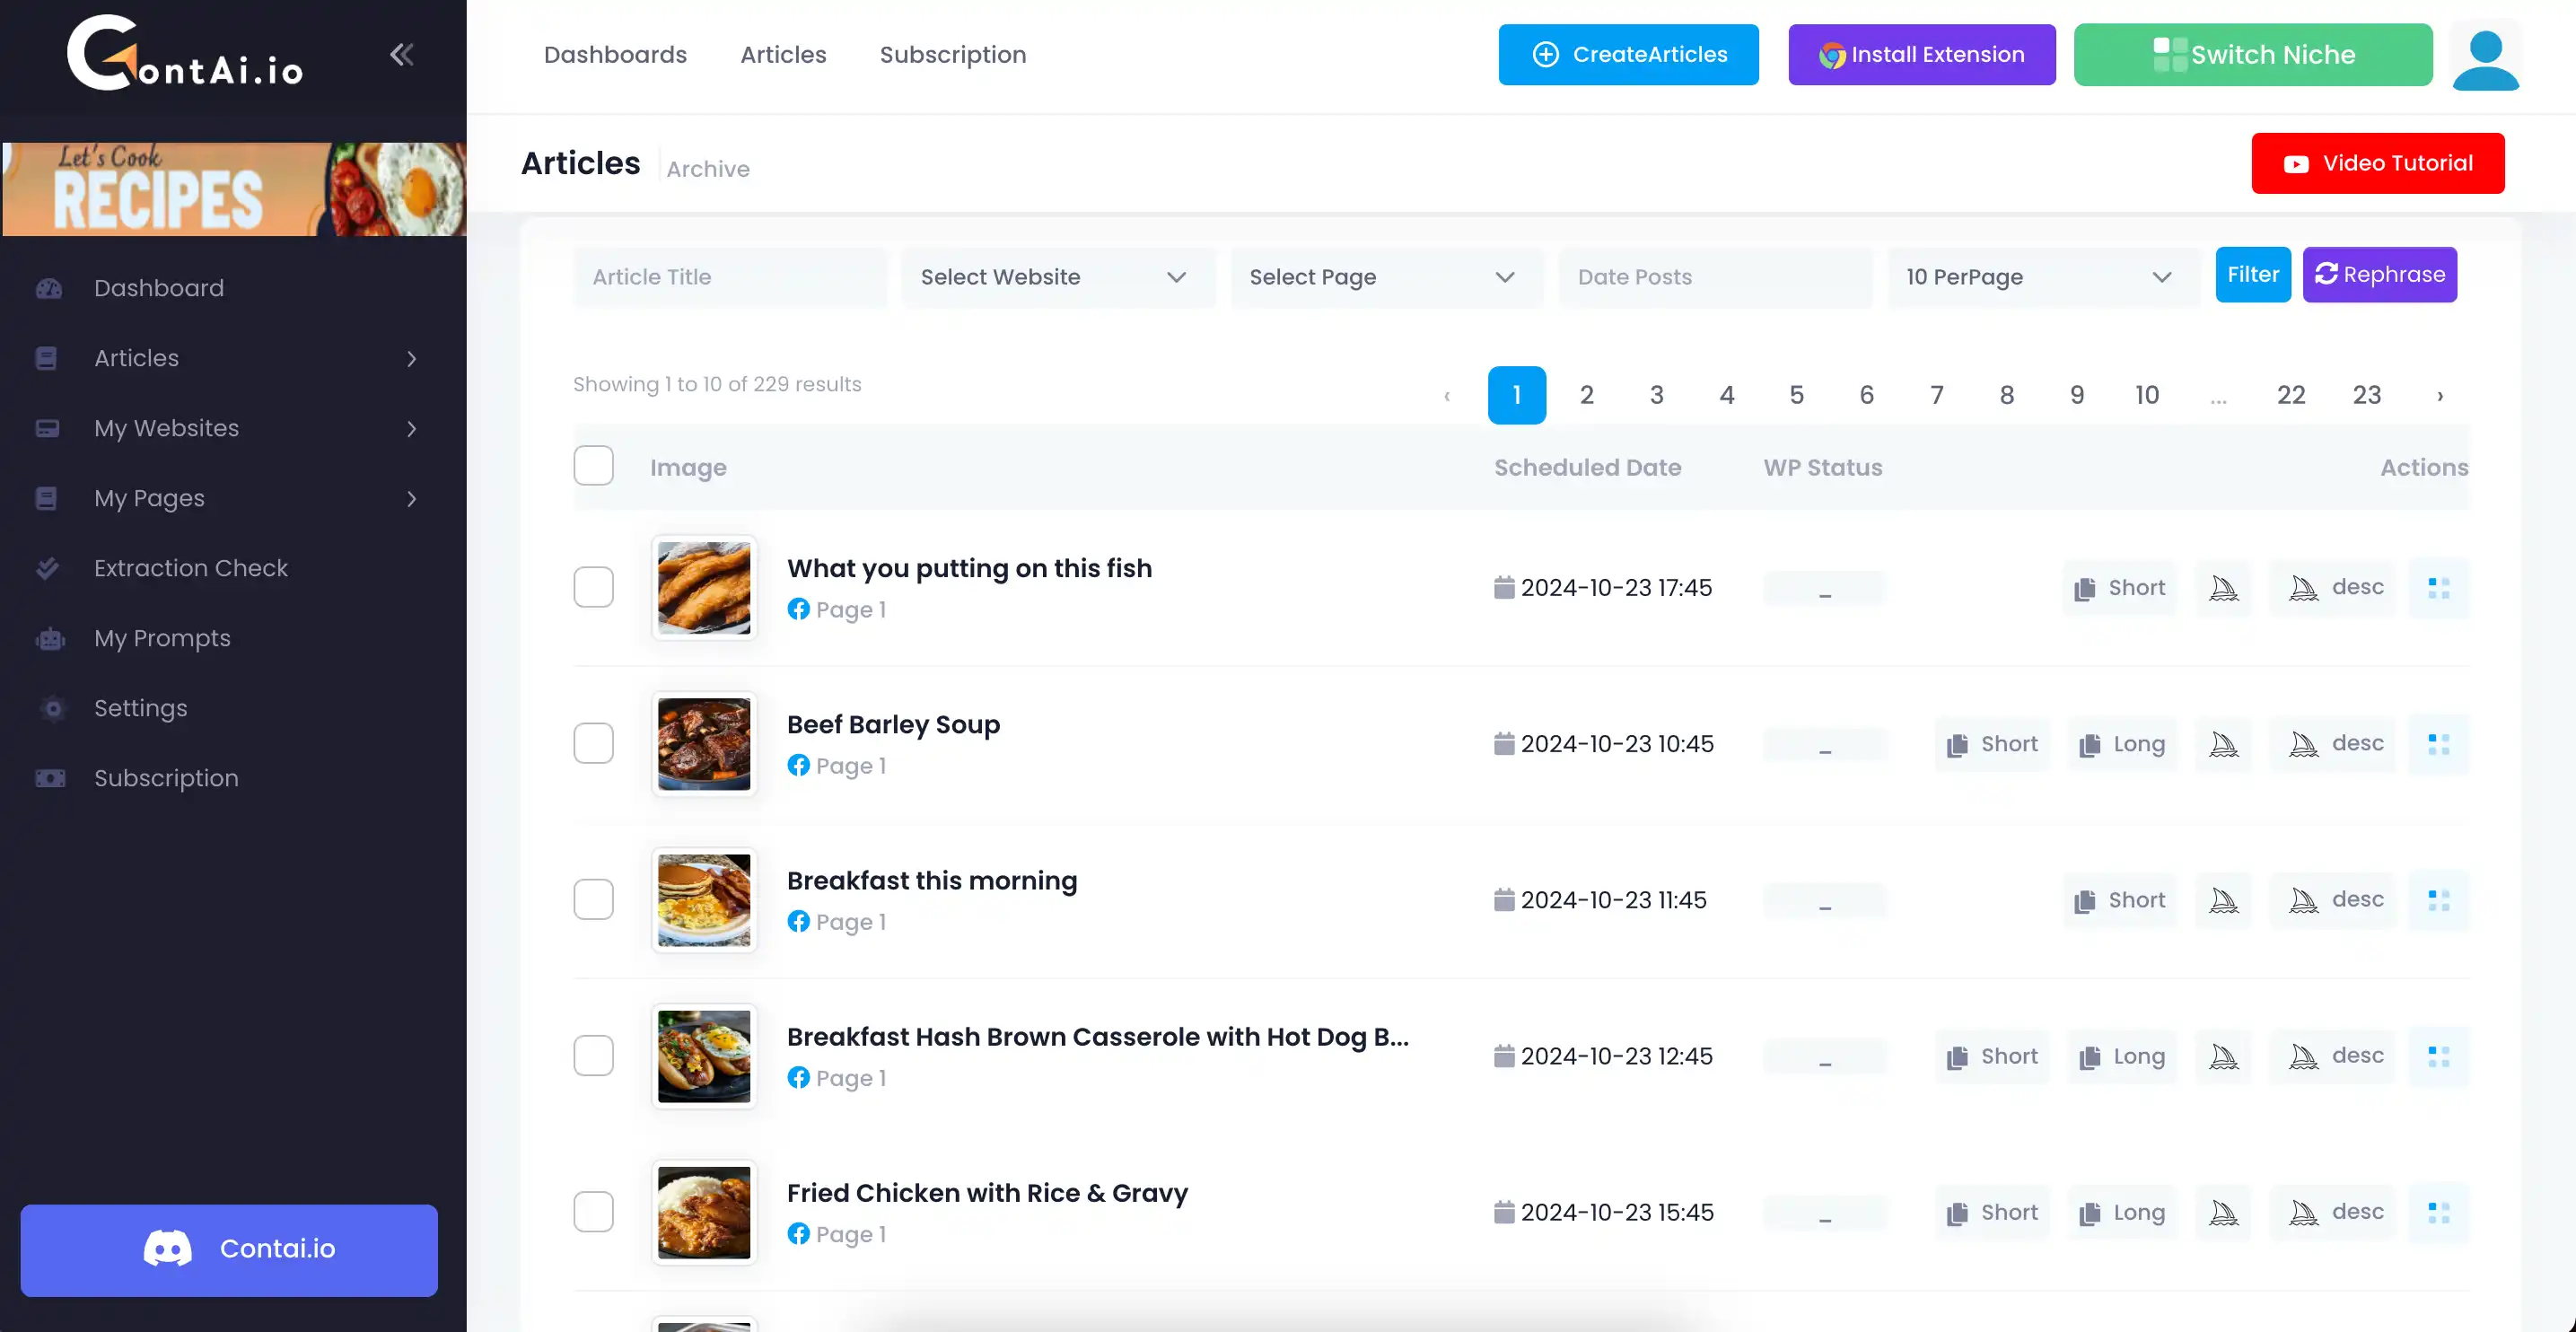2576x1332 pixels.
Task: Open grid actions menu for Beef Barley Soup
Action: (x=2438, y=743)
